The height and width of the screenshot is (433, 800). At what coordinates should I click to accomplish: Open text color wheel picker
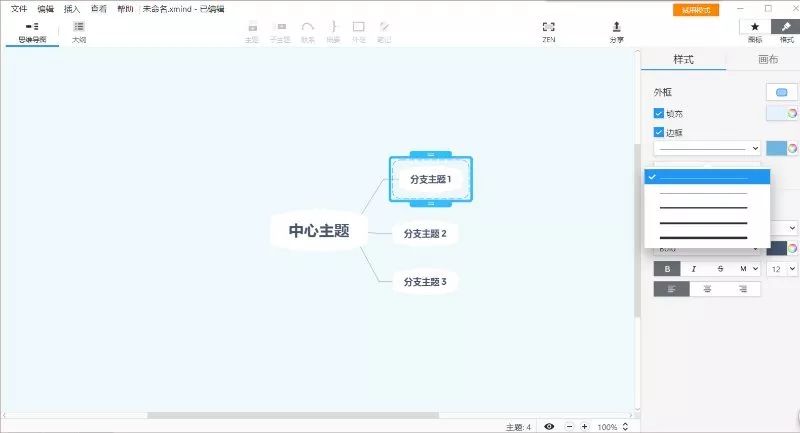[x=792, y=248]
